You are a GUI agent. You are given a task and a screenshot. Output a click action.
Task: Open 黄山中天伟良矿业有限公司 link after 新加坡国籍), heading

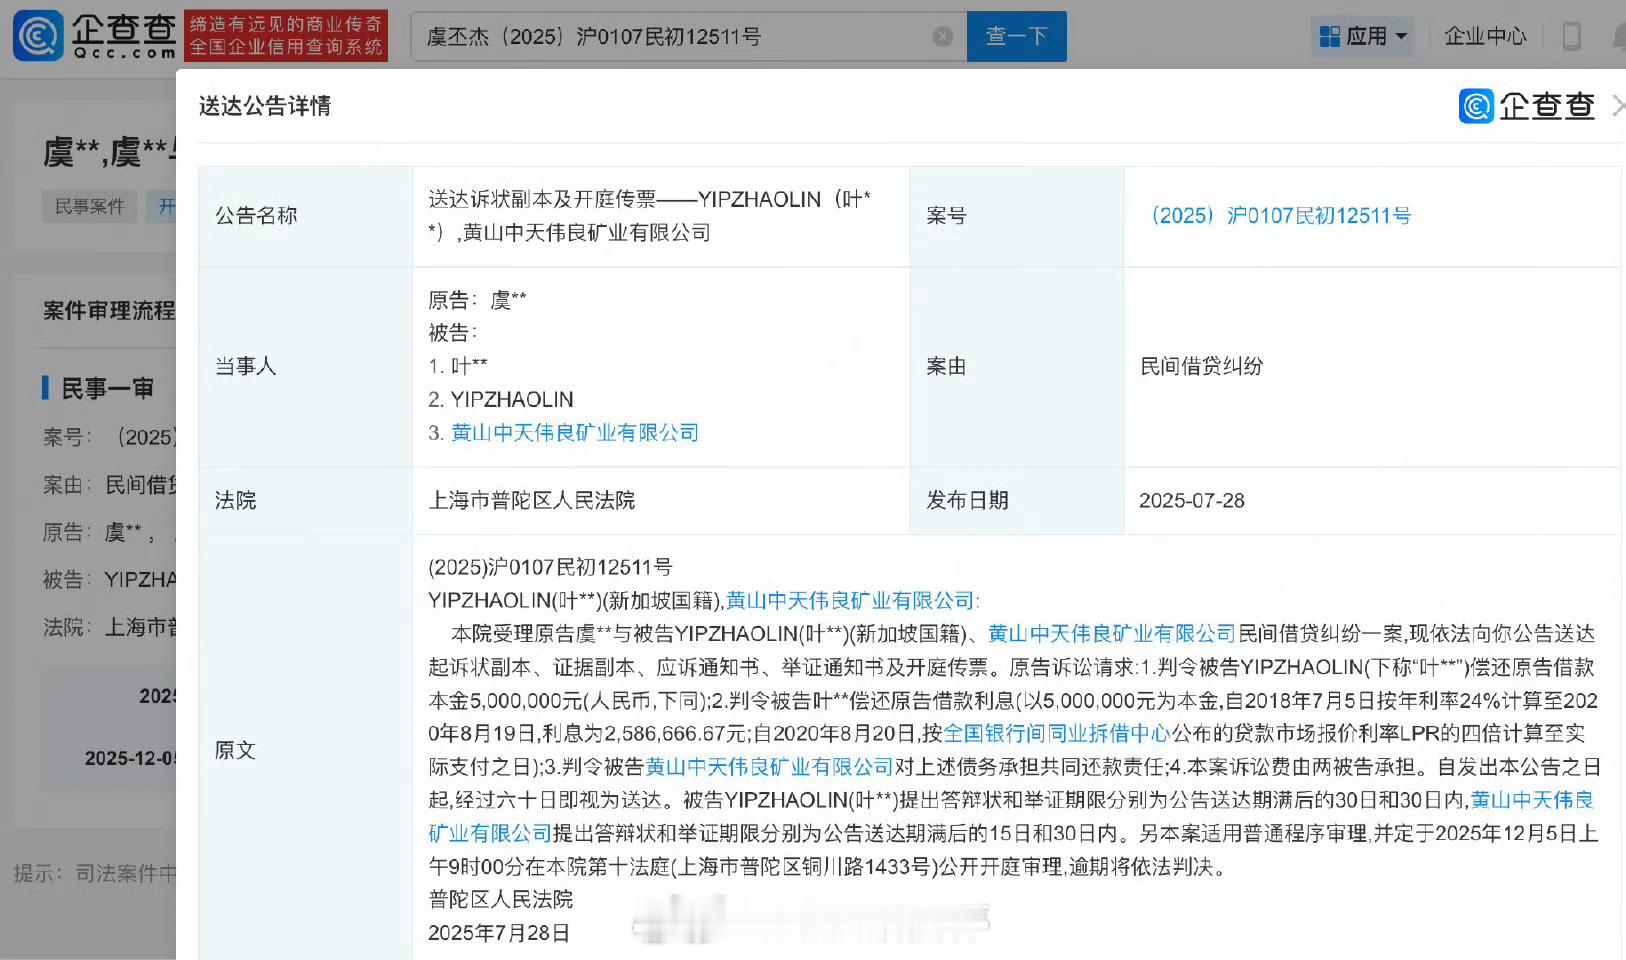(850, 600)
